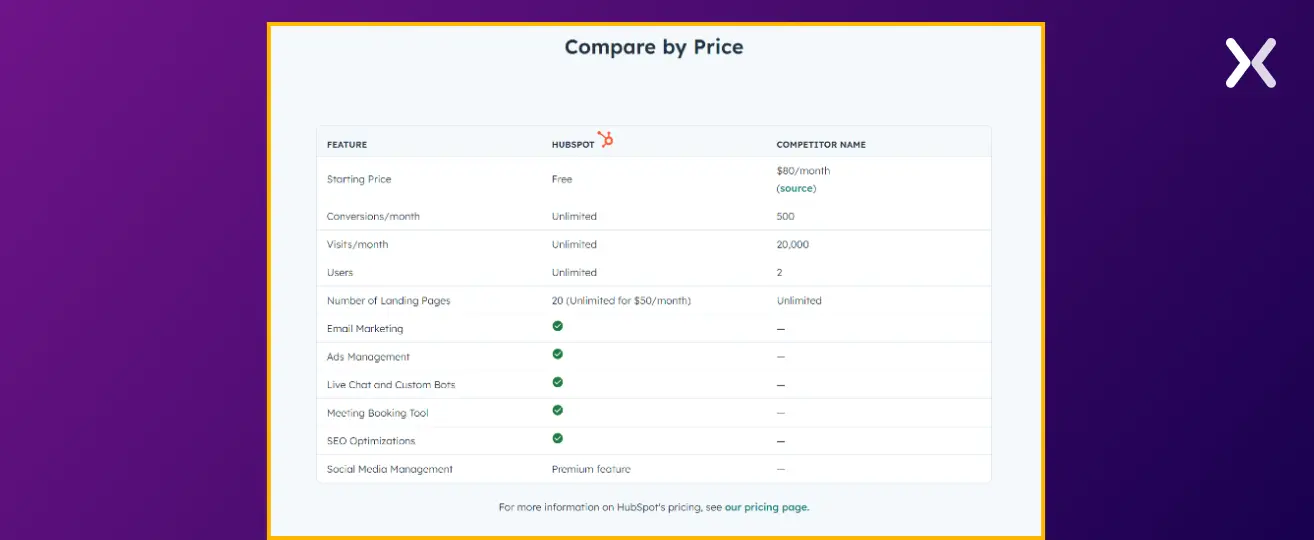Click competitor dash in Meeting Booking Tool row
Screen dimensions: 1314x540
[781, 413]
